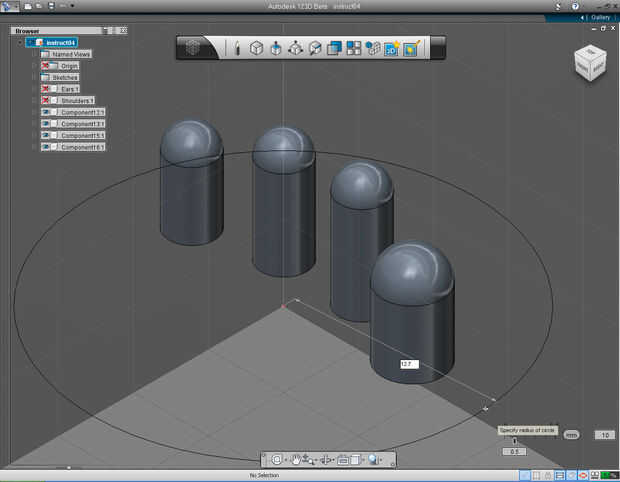The height and width of the screenshot is (482, 620).
Task: Open the Gallery tab
Action: tap(599, 17)
